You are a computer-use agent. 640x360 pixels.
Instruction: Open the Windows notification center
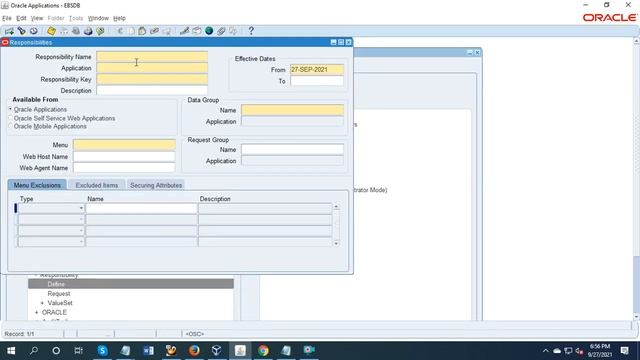(x=624, y=350)
